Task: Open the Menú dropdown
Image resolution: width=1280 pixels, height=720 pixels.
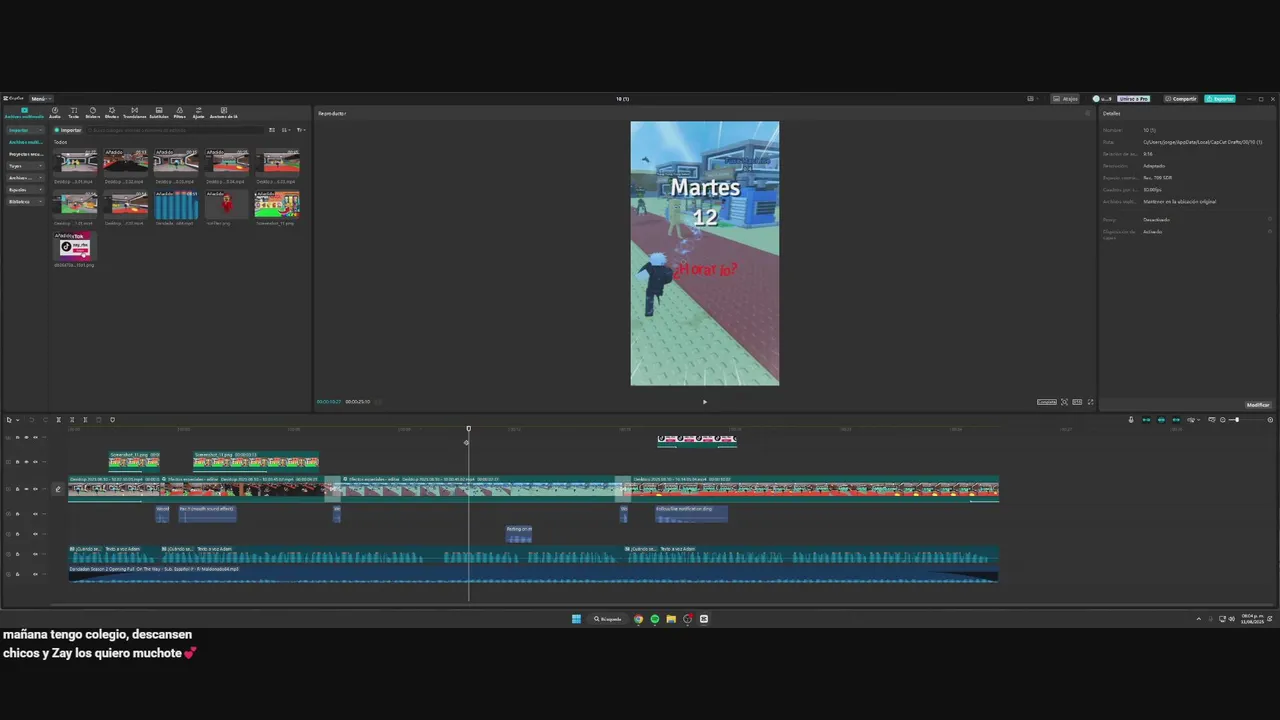Action: point(40,99)
